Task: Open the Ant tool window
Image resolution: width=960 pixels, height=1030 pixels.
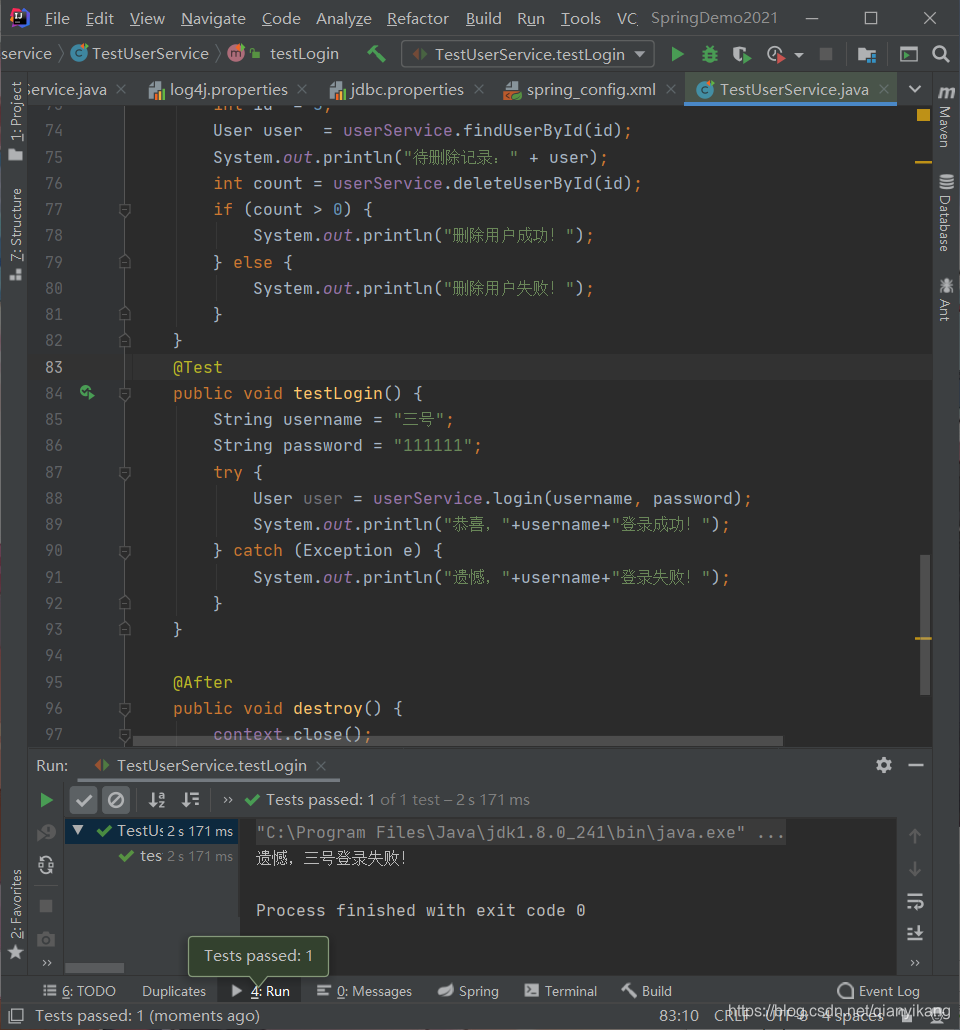Action: pos(946,300)
